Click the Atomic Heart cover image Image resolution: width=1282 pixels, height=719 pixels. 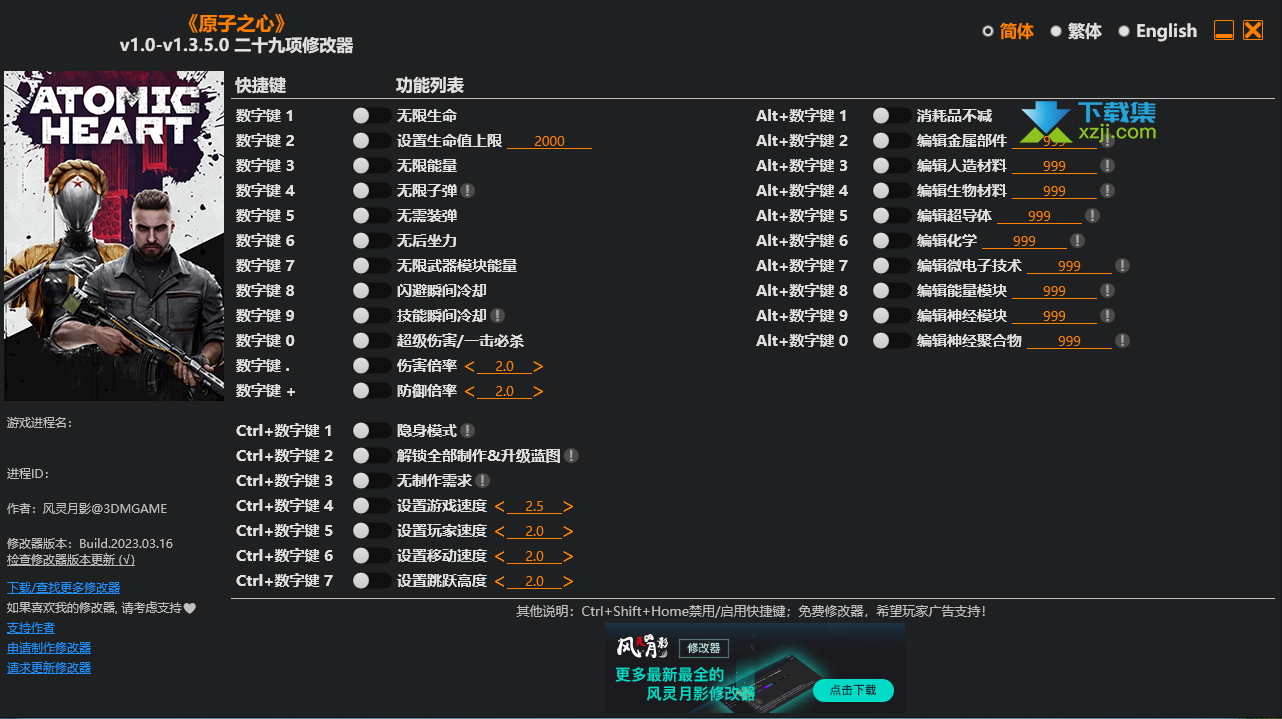(x=114, y=236)
